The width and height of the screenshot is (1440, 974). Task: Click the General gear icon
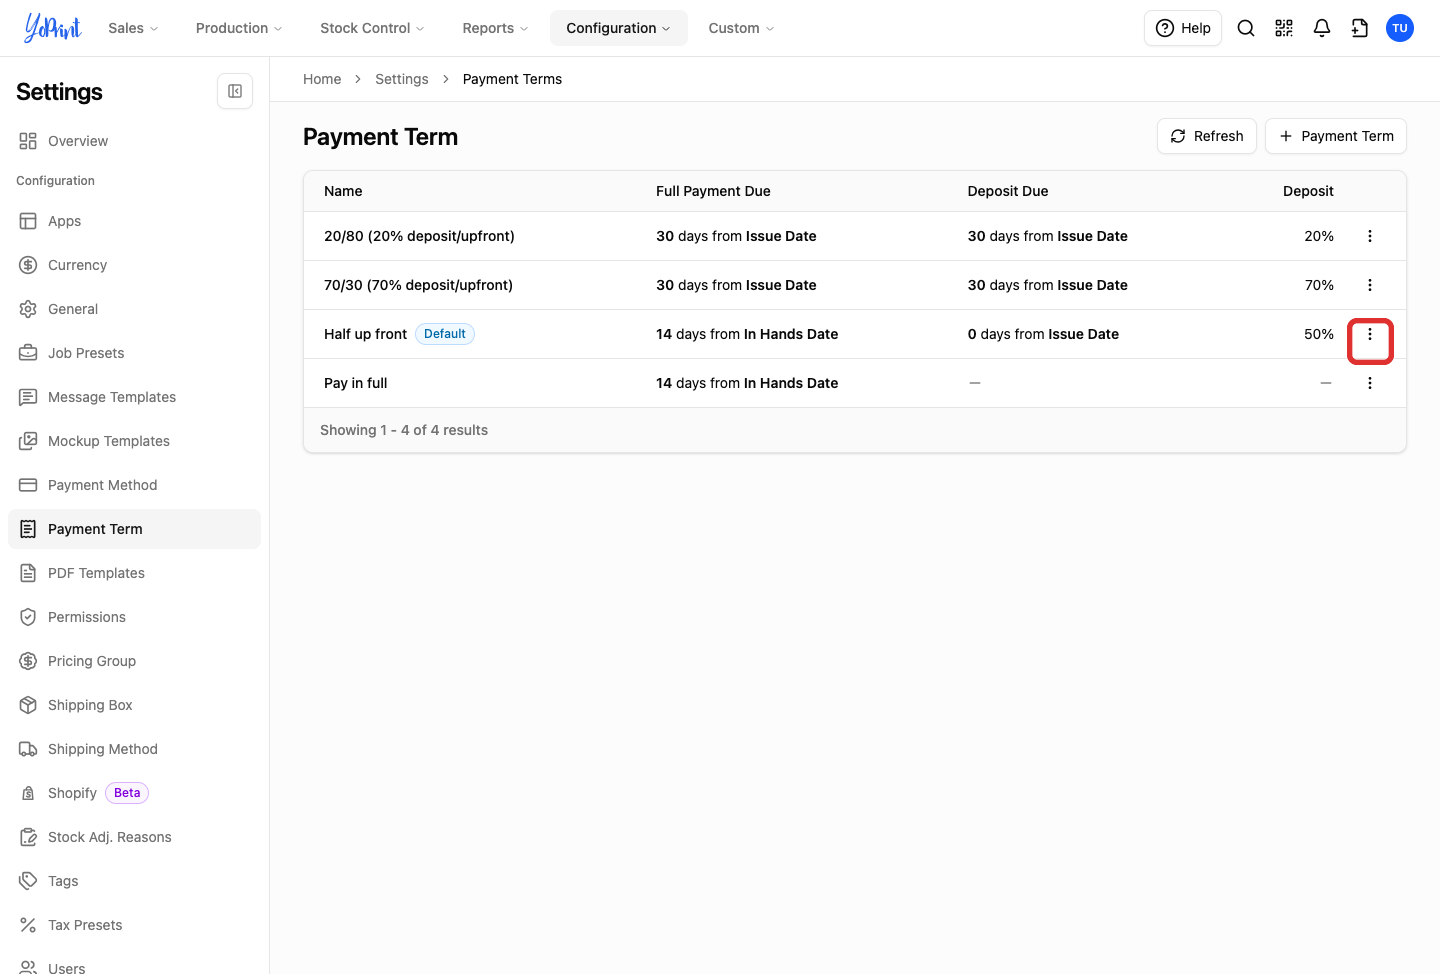(28, 309)
